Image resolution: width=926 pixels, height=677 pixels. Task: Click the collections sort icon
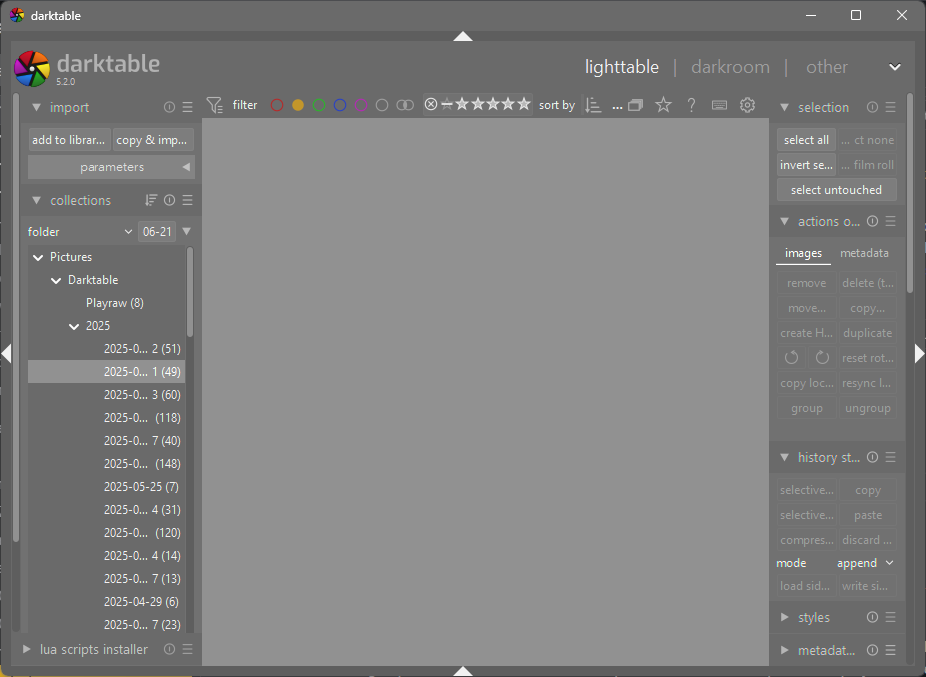(151, 200)
